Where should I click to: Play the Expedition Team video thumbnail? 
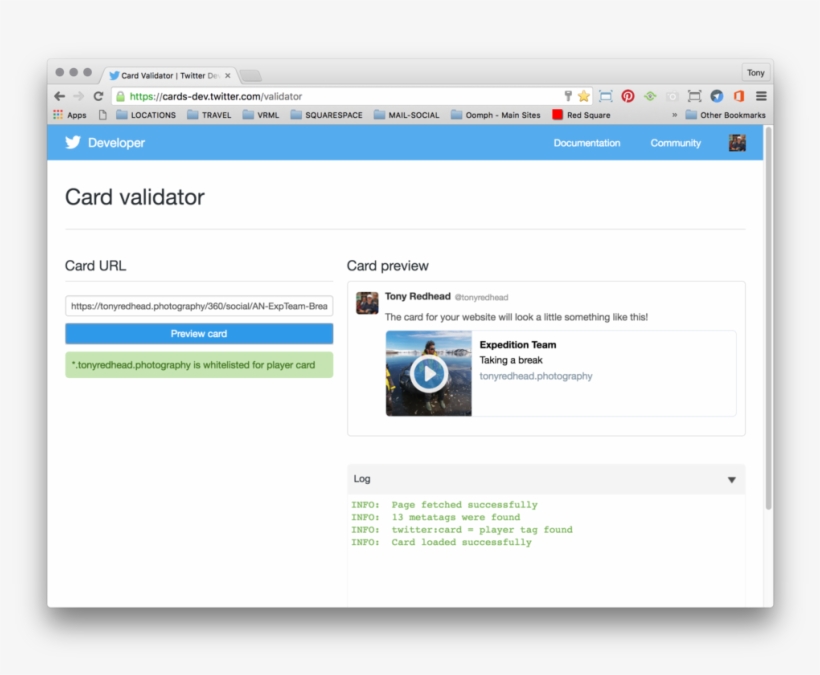429,373
